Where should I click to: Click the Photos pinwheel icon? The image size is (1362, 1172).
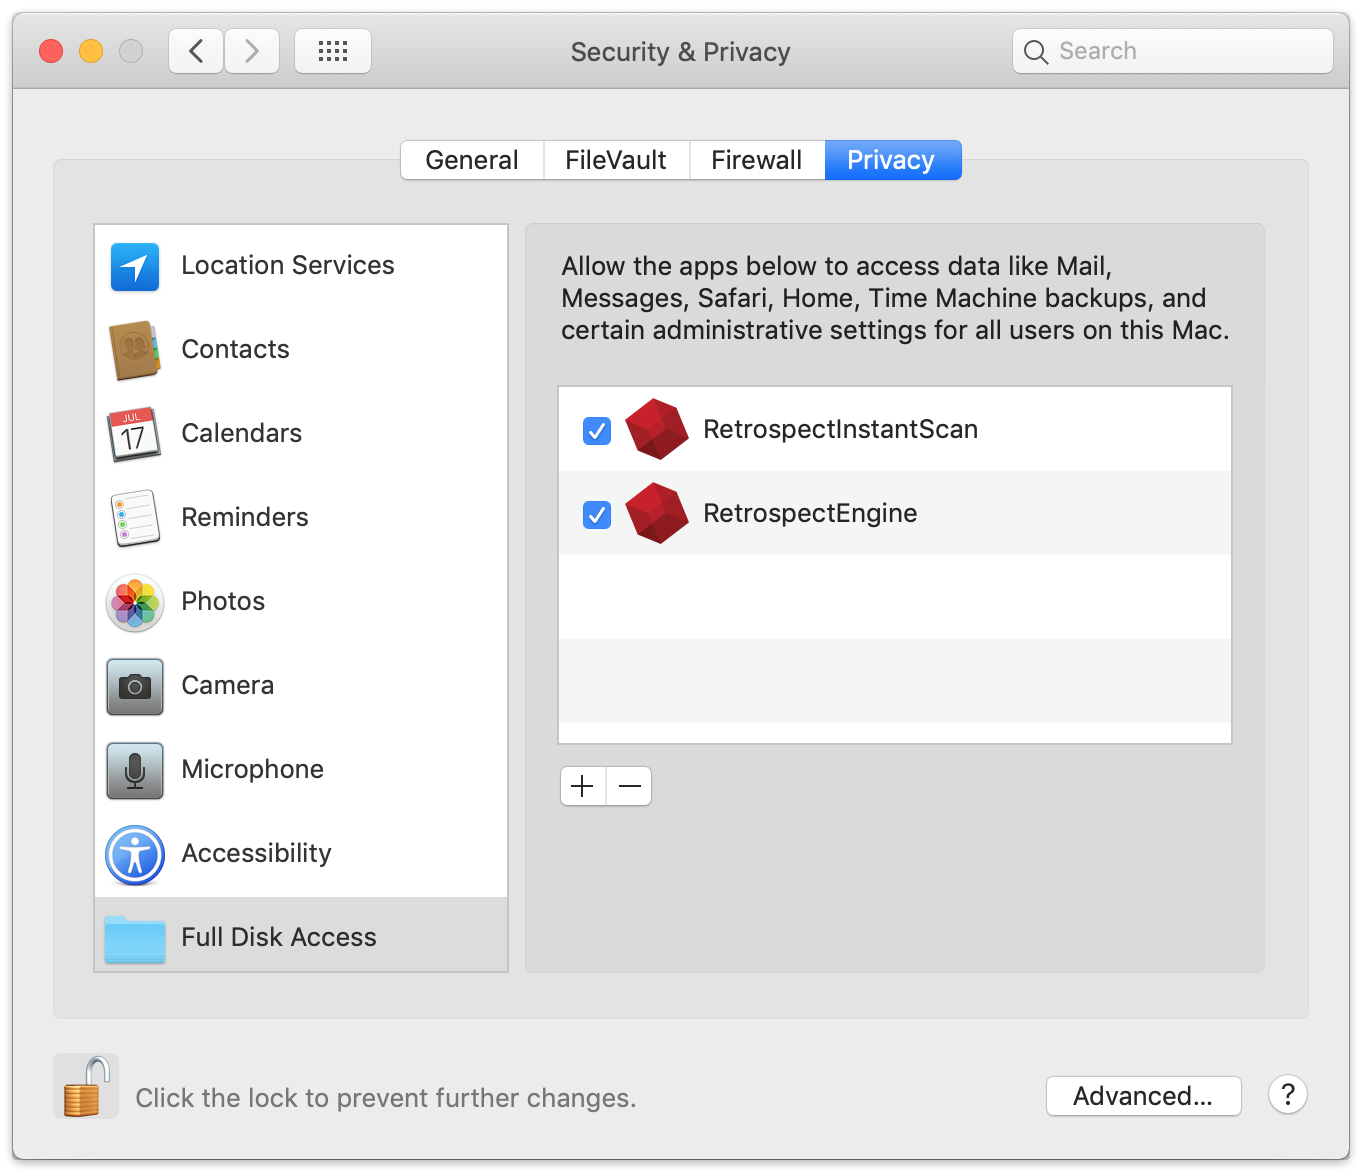point(135,602)
